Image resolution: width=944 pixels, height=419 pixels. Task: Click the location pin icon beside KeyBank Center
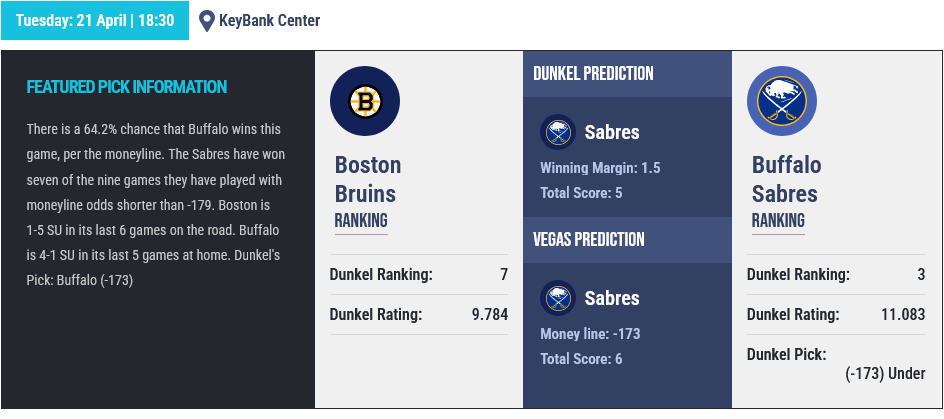[x=207, y=20]
